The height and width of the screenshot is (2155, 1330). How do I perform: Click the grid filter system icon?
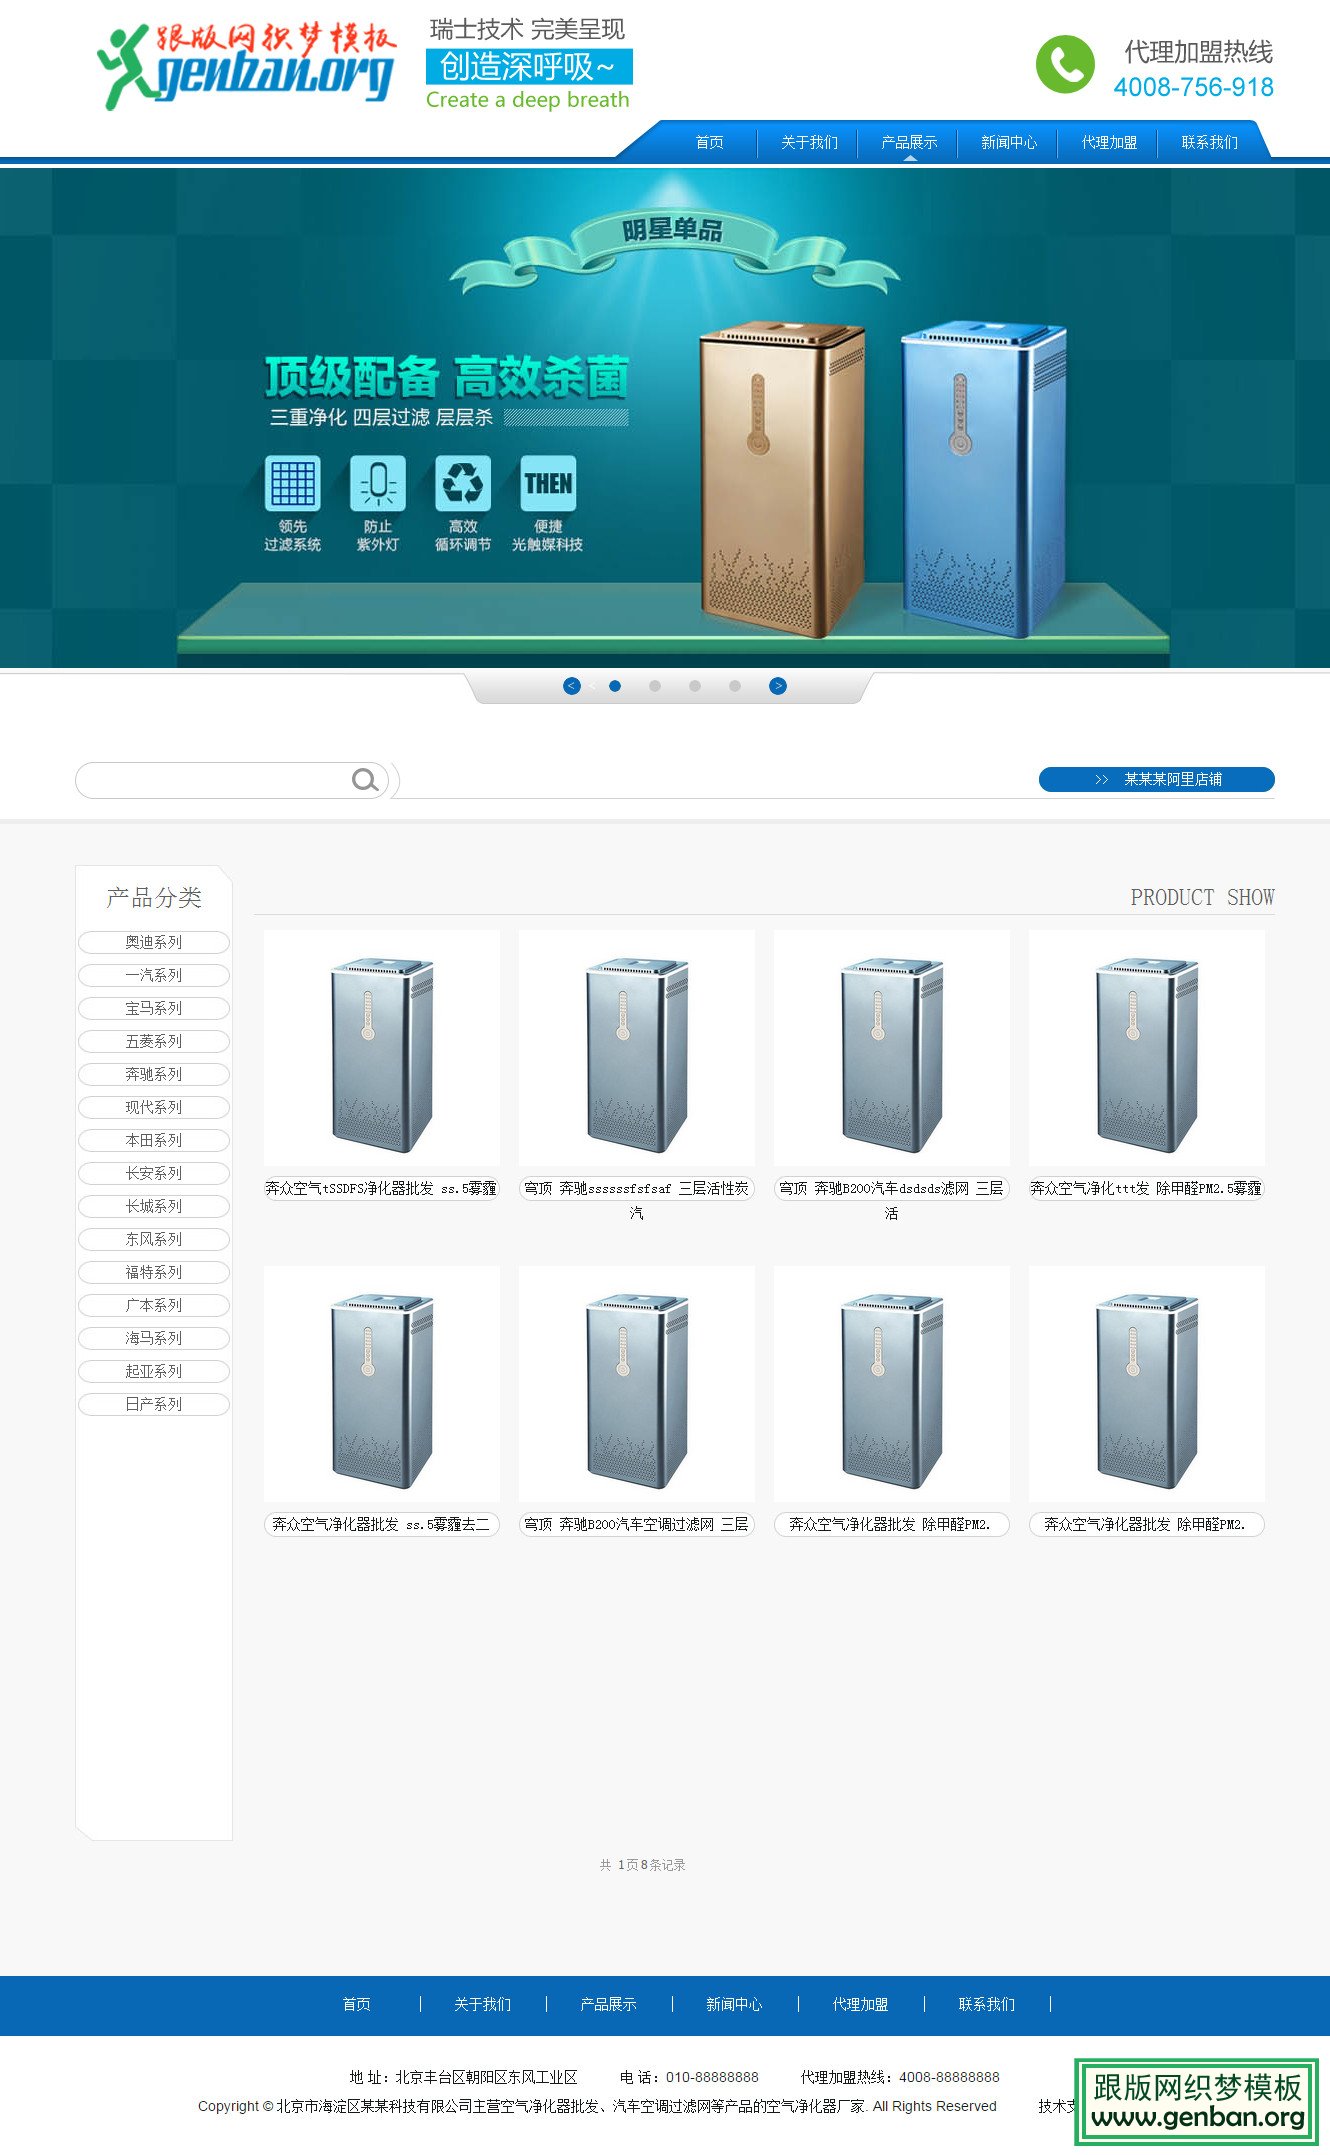coord(293,484)
